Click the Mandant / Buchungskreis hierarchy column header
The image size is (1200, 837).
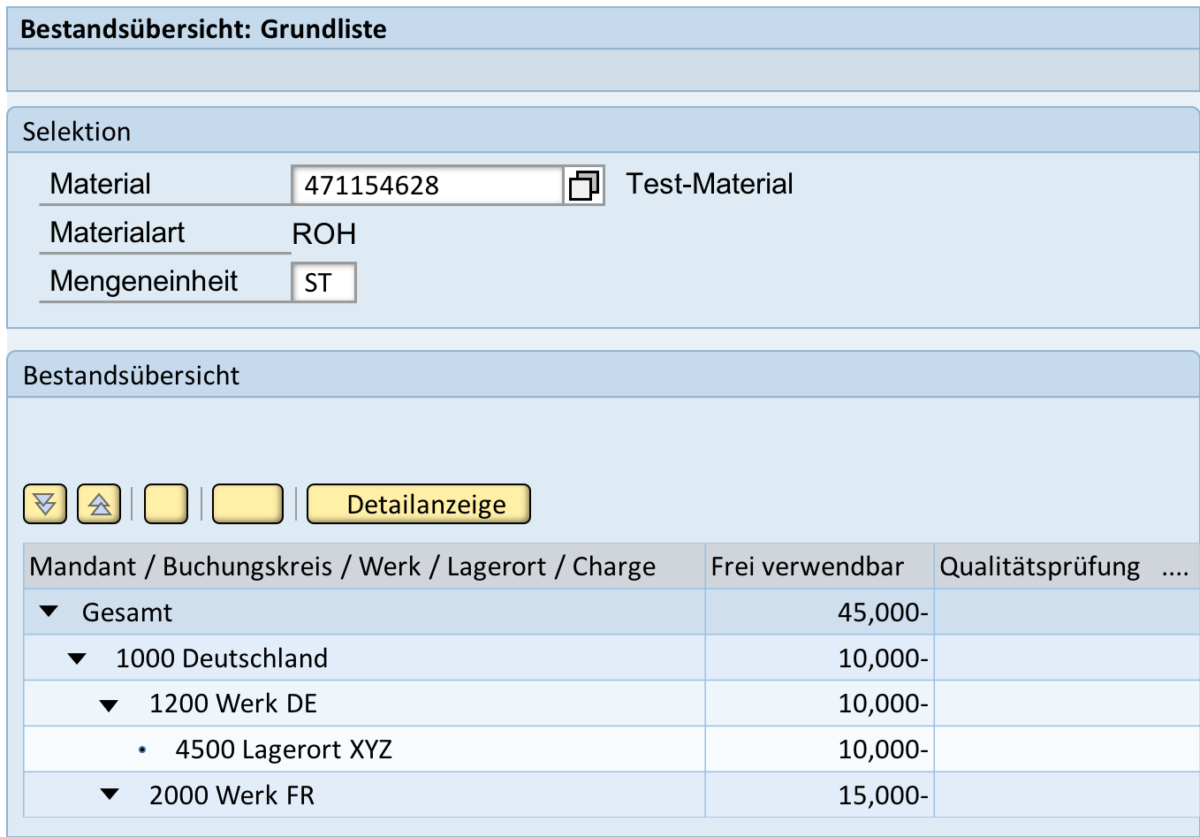(343, 567)
